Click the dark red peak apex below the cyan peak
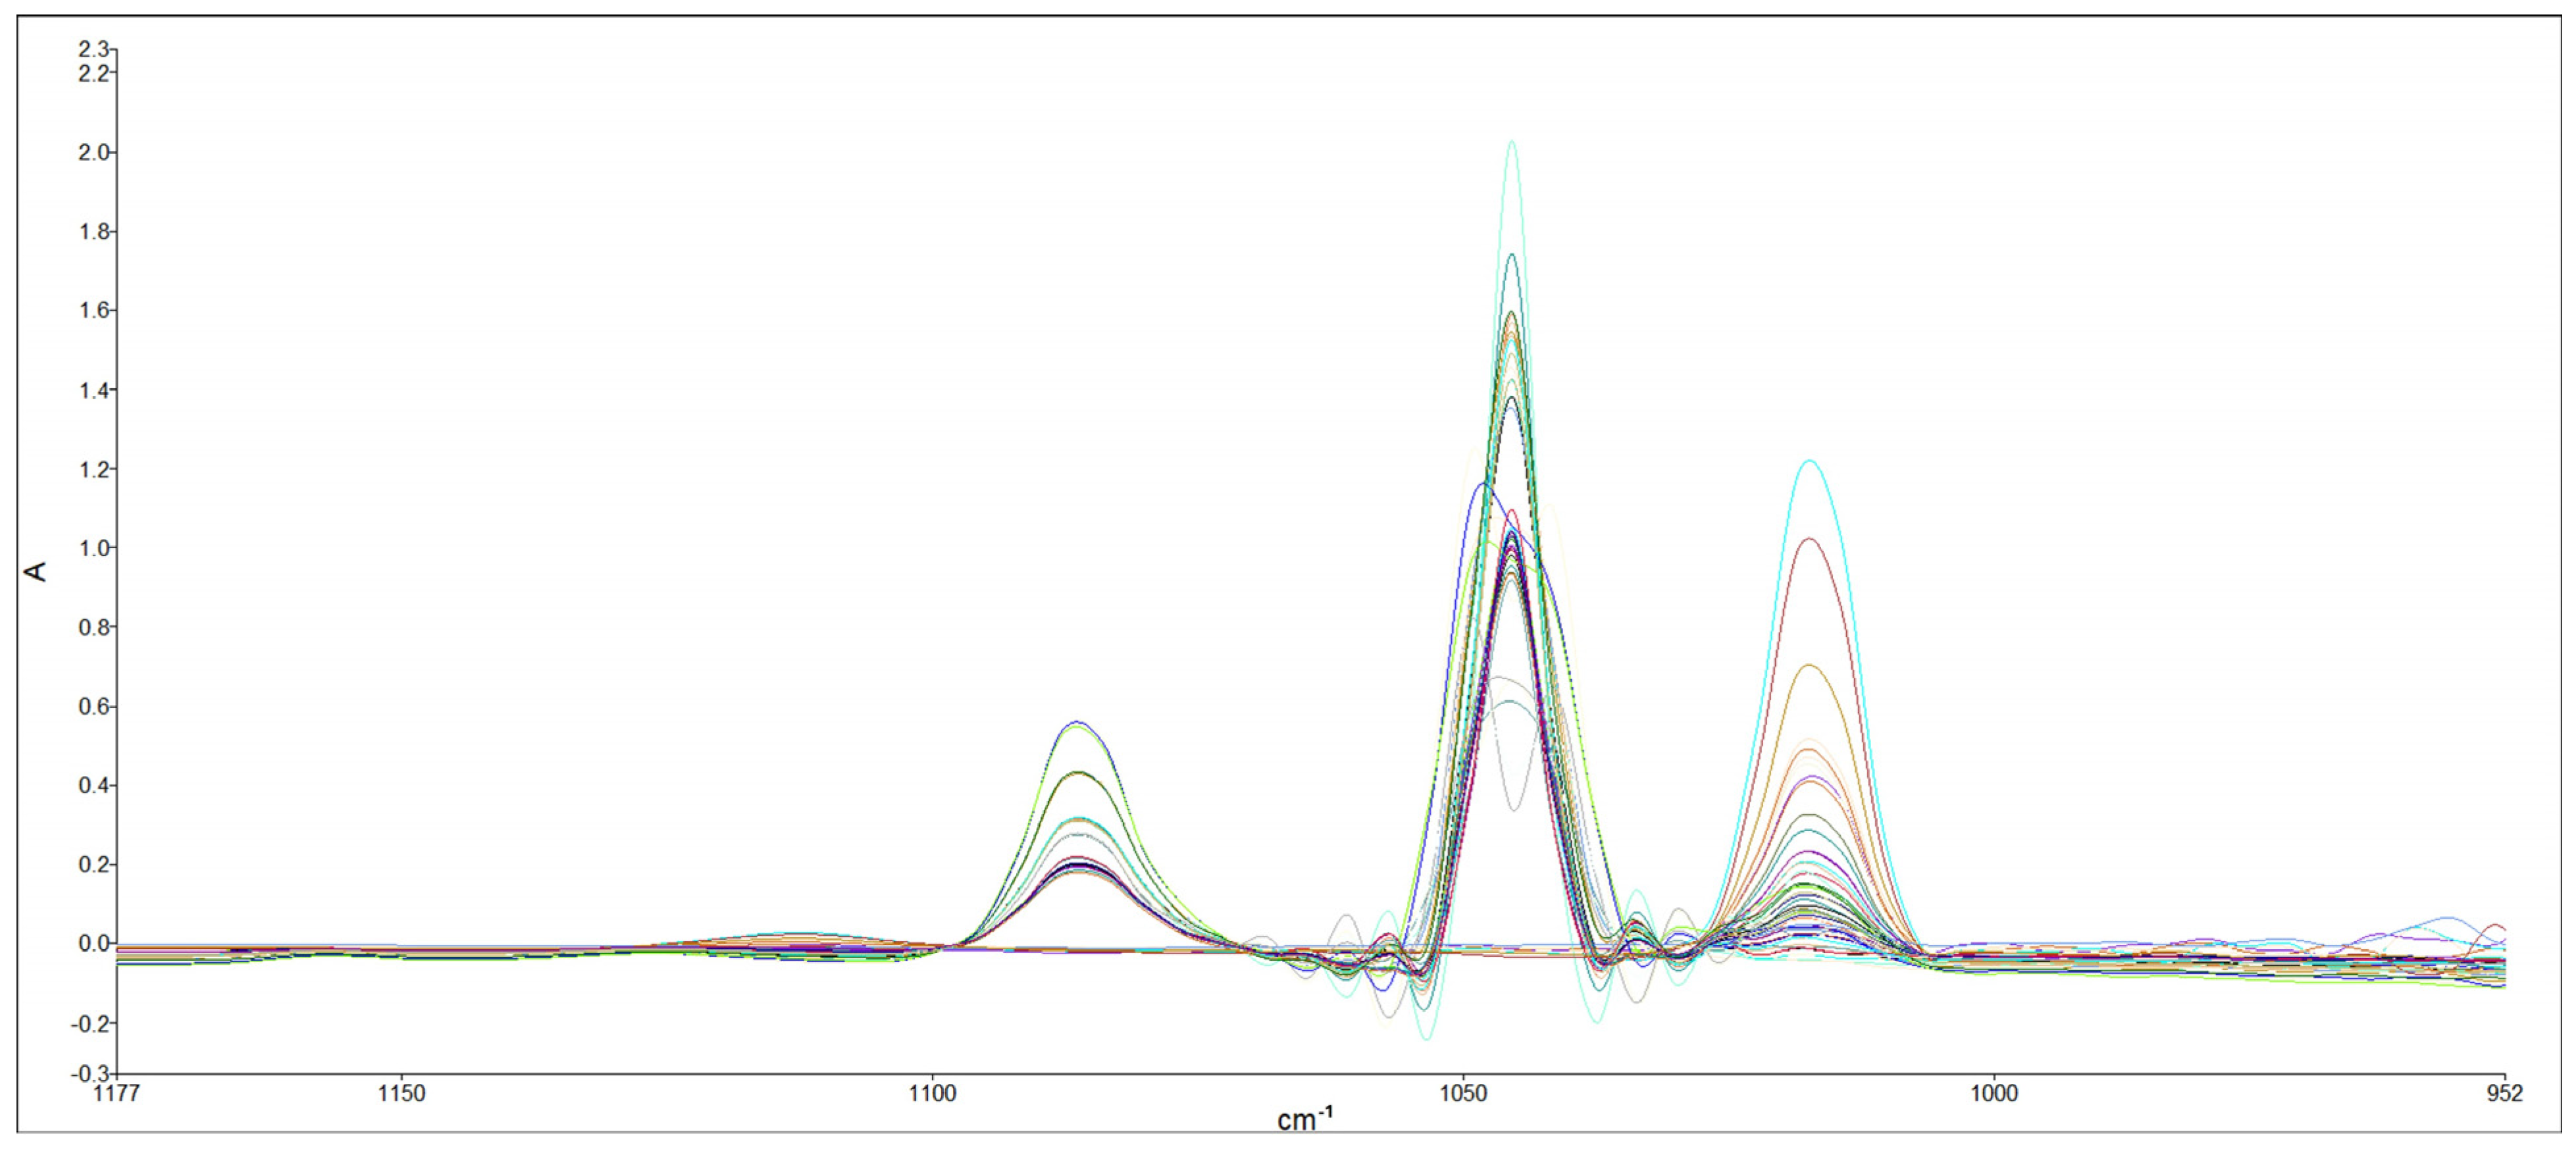 1809,540
